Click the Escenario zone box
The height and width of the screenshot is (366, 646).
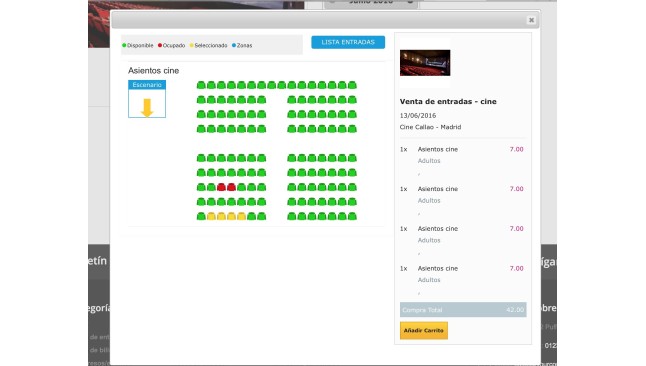[x=147, y=99]
